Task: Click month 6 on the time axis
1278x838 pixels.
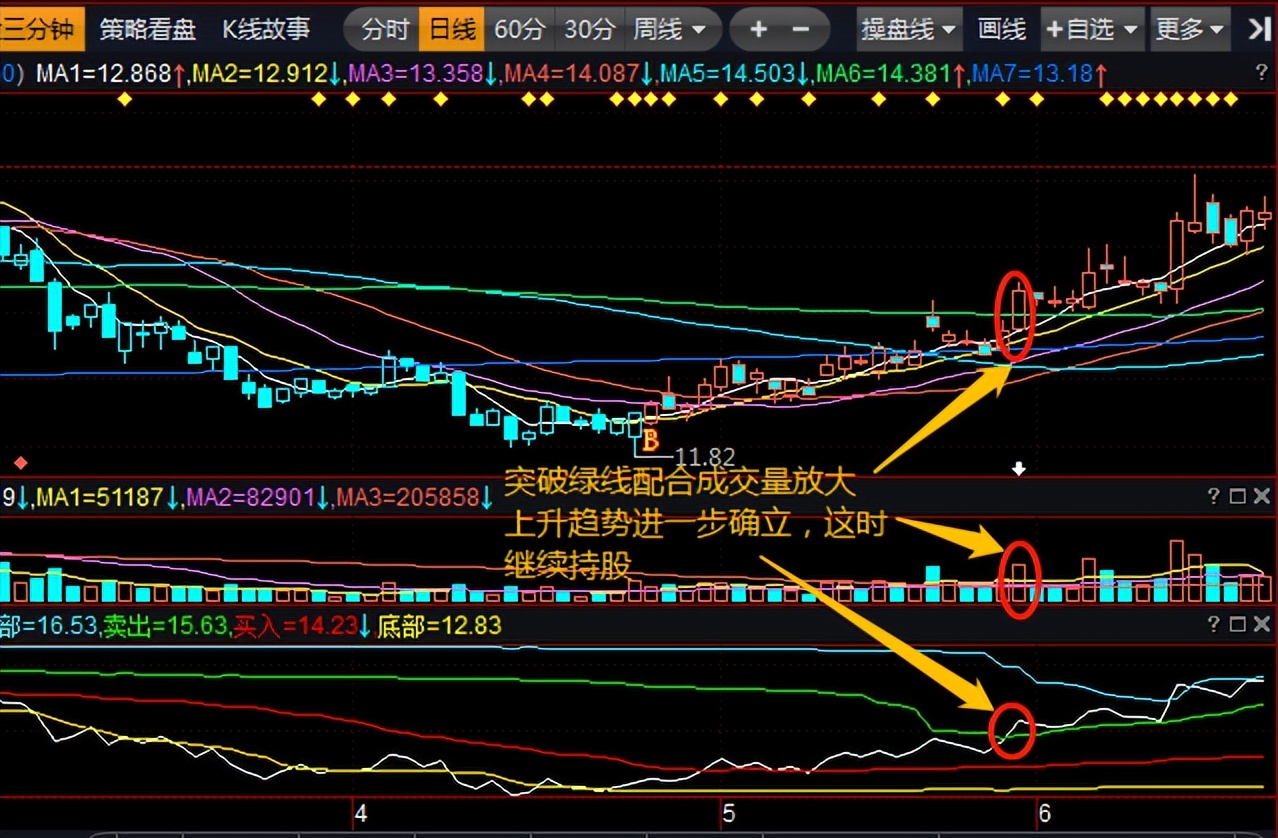Action: point(1045,813)
